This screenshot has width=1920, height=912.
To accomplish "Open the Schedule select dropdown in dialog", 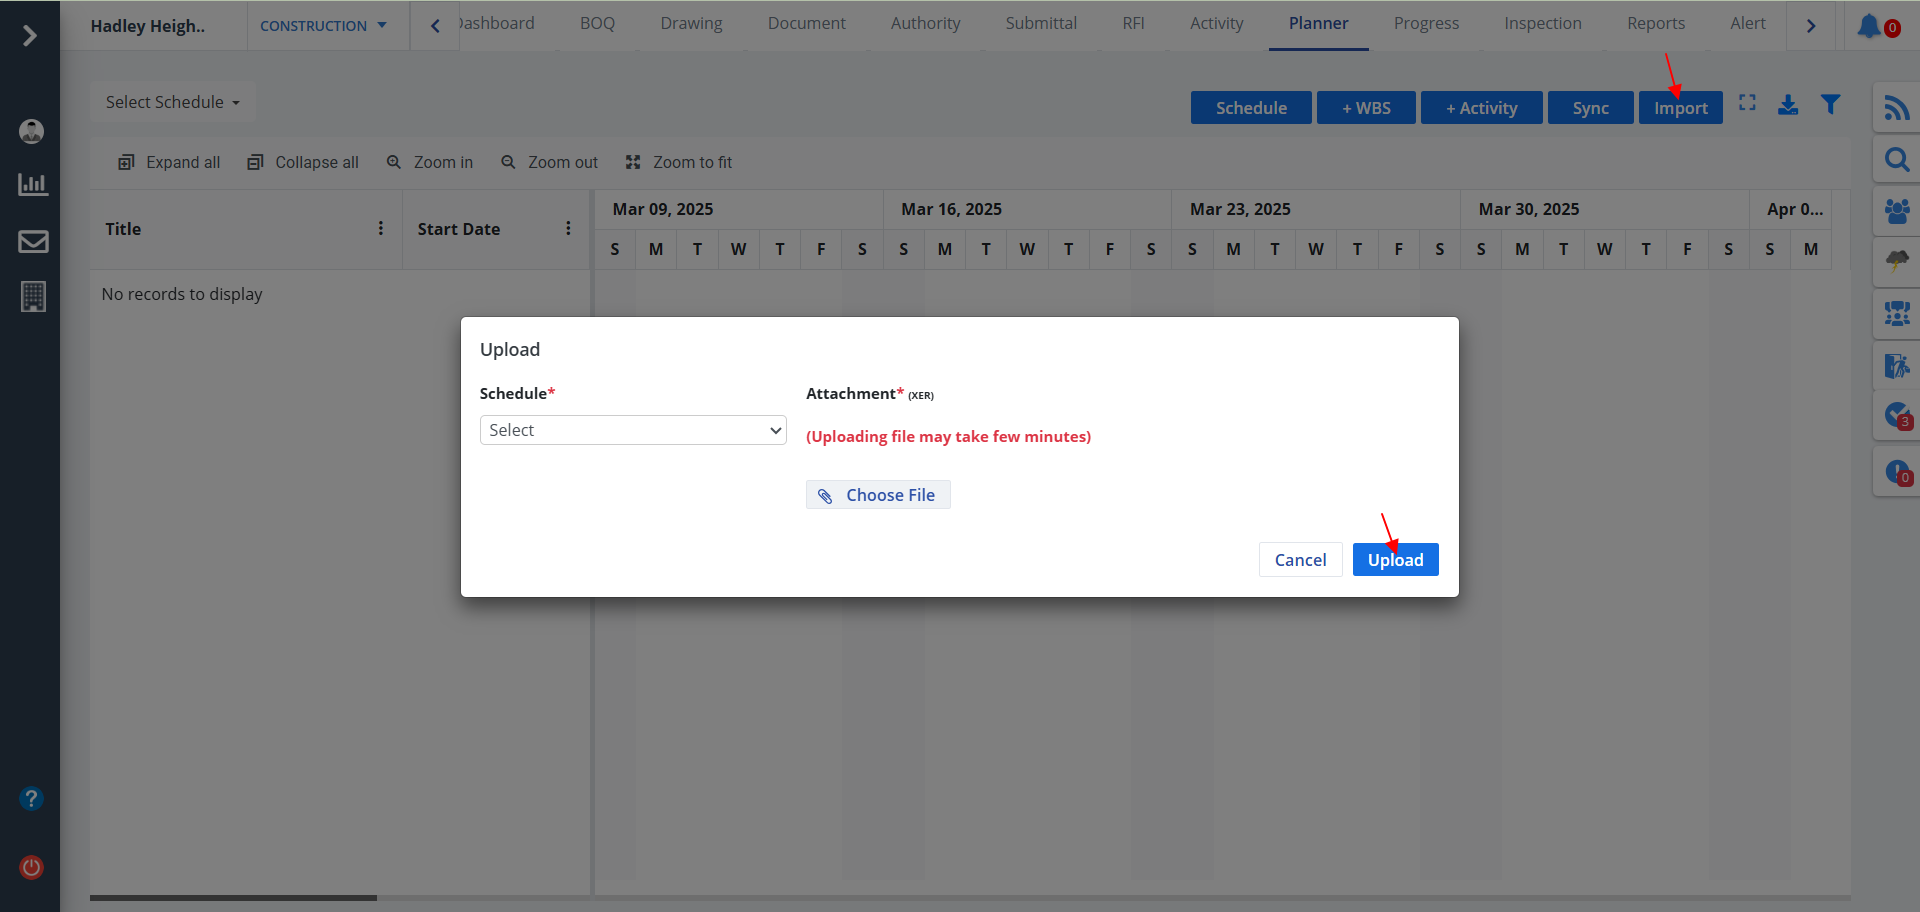I will [x=633, y=430].
